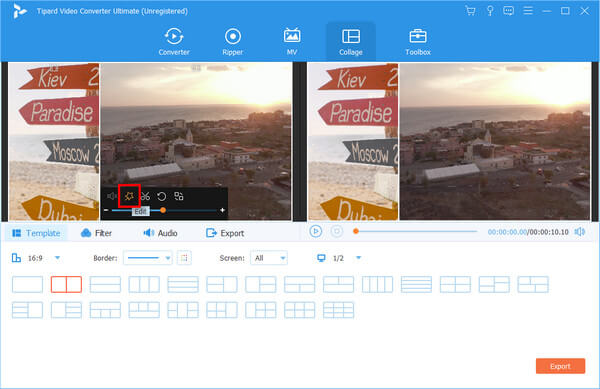This screenshot has width=600, height=389.
Task: Switch to the Ripper tab
Action: (x=233, y=42)
